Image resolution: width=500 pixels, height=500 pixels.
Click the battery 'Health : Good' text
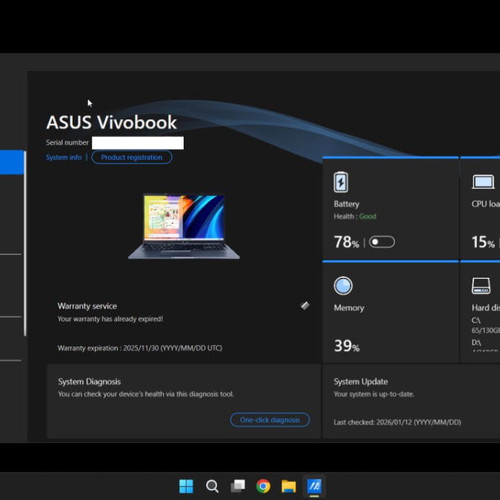click(355, 216)
